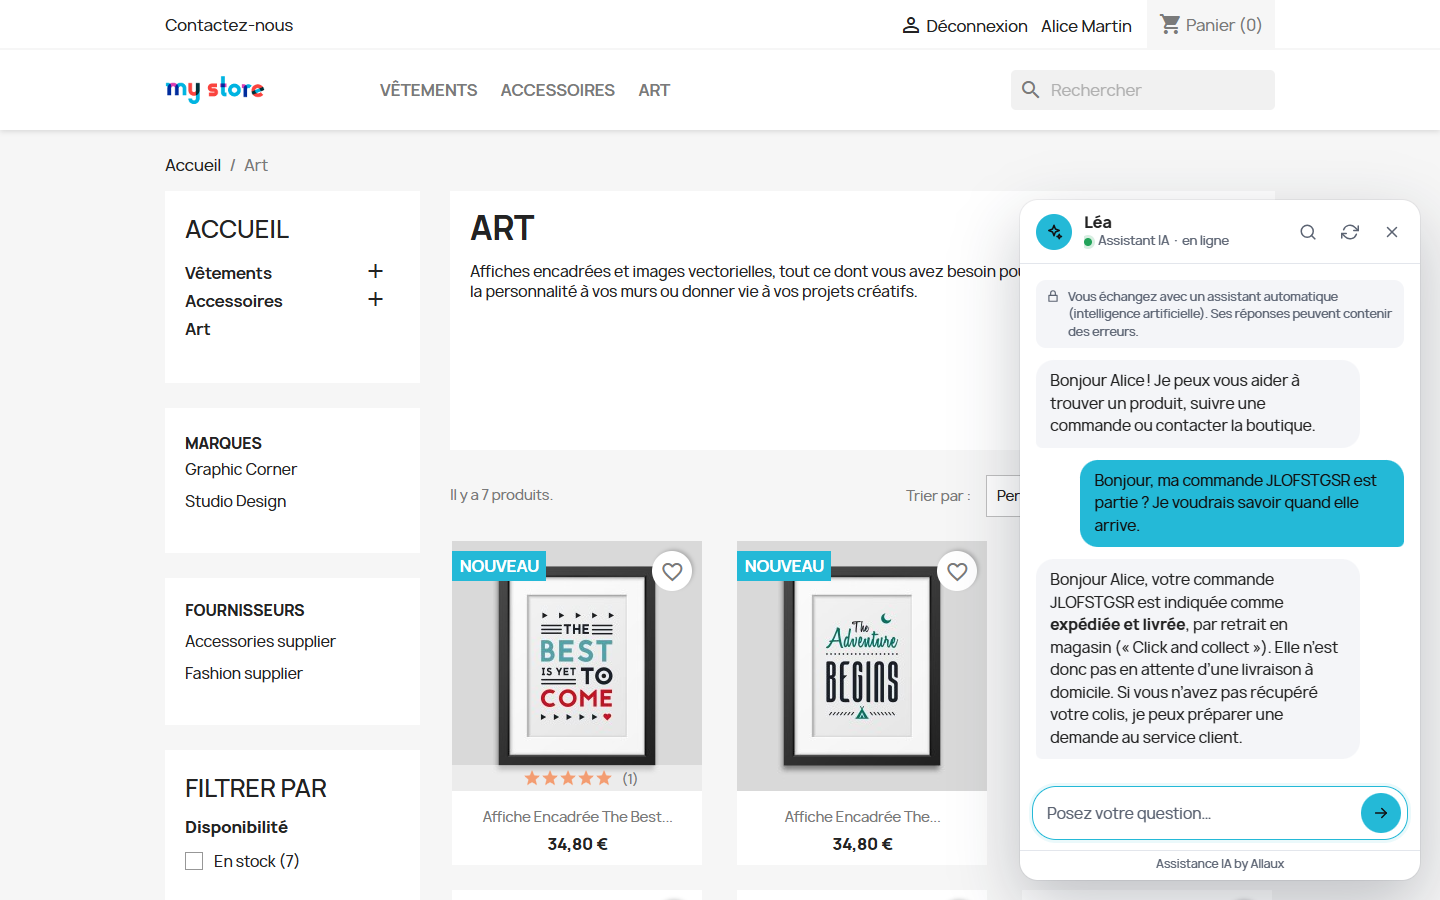This screenshot has height=900, width=1440.
Task: Click the Léa assistant avatar icon
Action: pos(1054,232)
